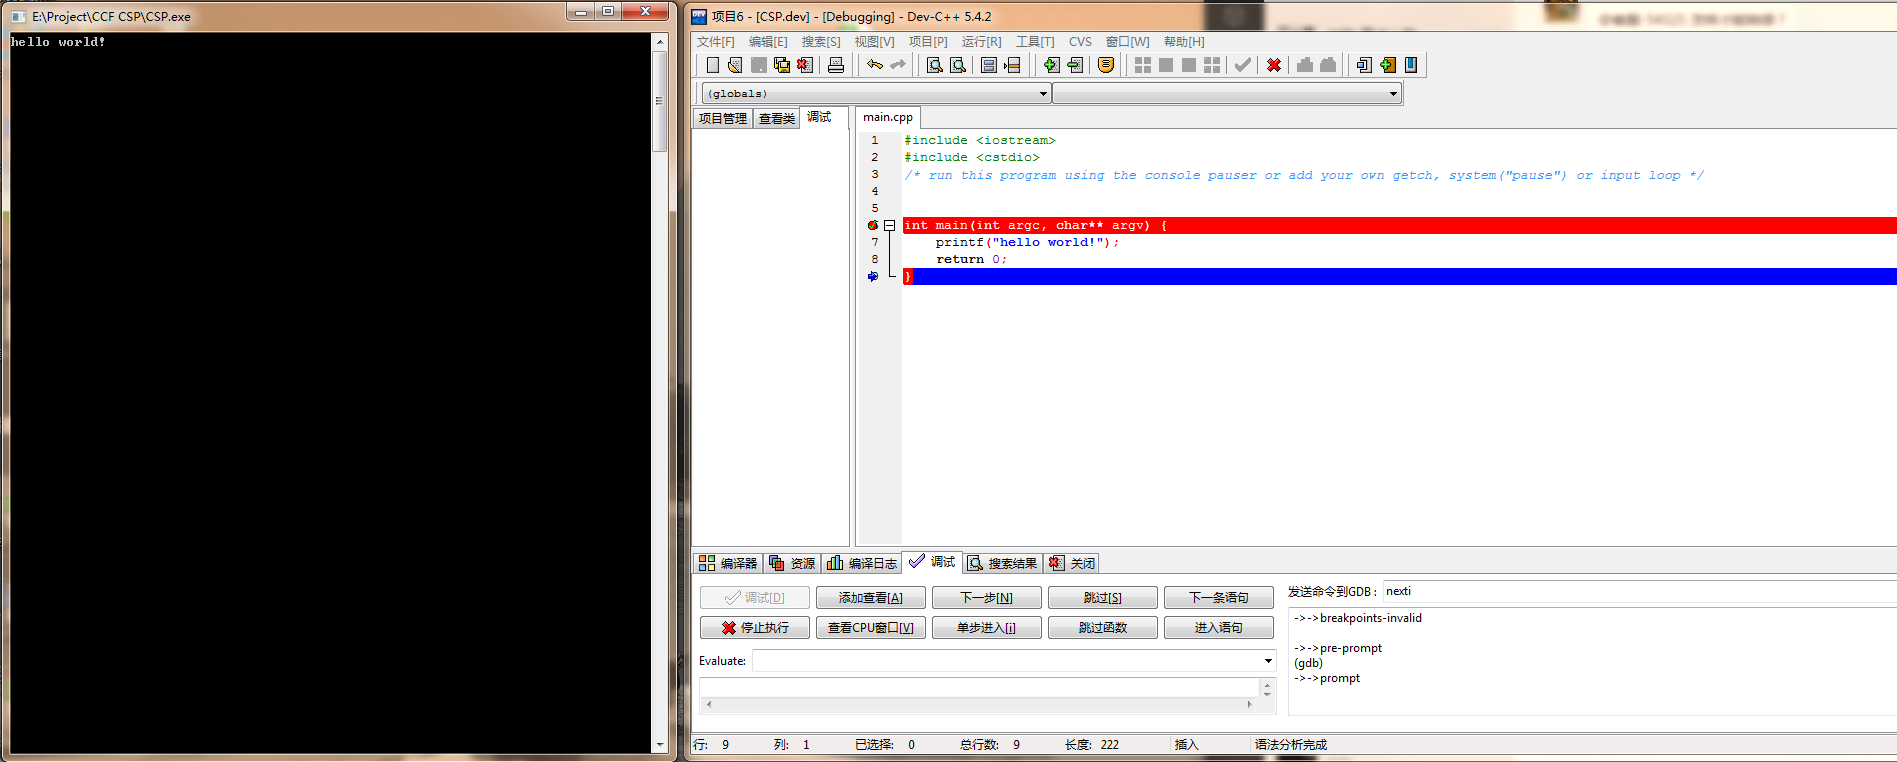The image size is (1897, 762).
Task: Collapse the main function code fold
Action: 889,226
